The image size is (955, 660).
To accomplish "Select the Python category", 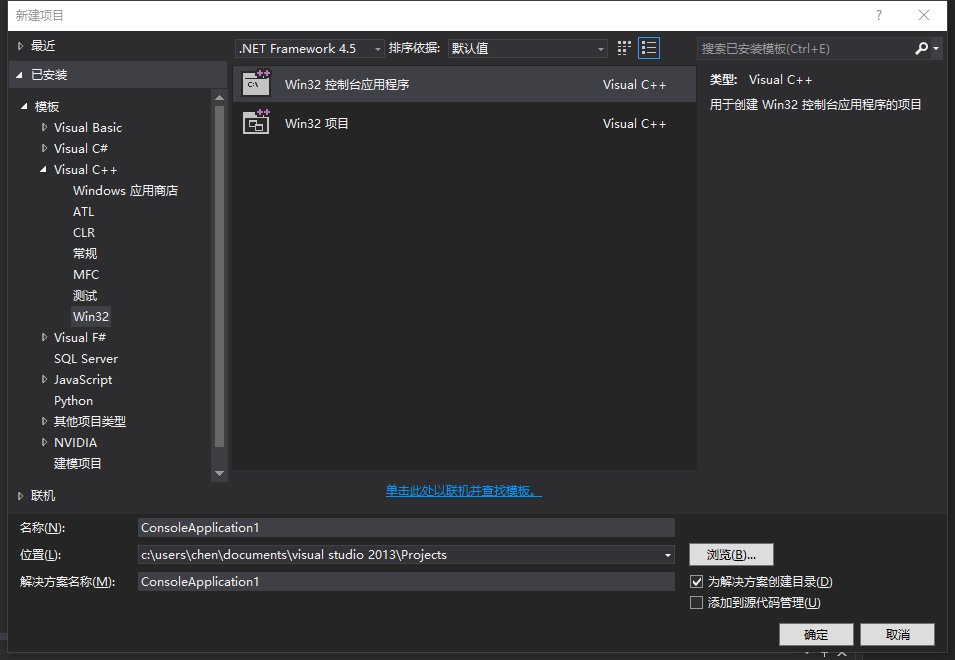I will pyautogui.click(x=74, y=401).
